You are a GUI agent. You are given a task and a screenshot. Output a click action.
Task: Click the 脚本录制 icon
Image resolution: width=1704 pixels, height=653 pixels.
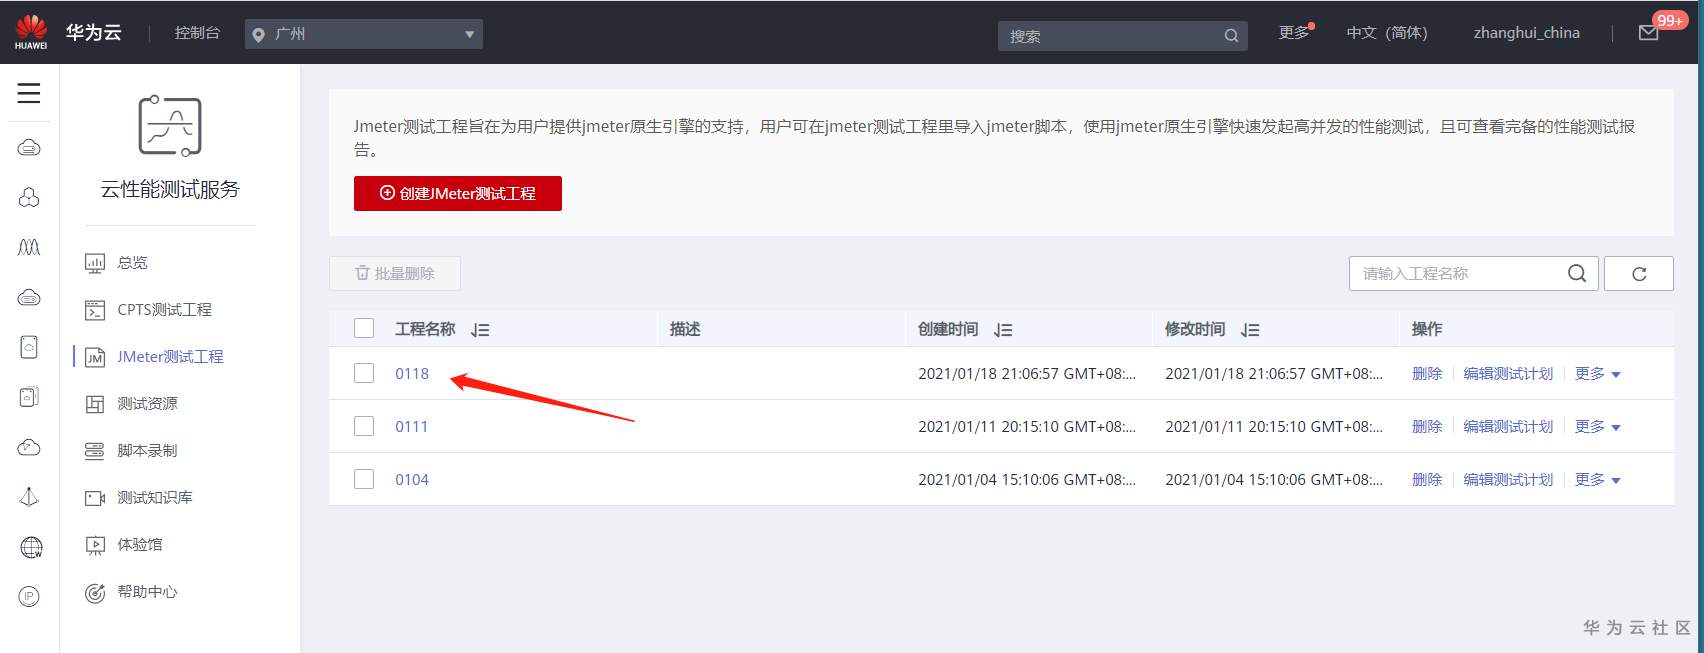[x=95, y=451]
